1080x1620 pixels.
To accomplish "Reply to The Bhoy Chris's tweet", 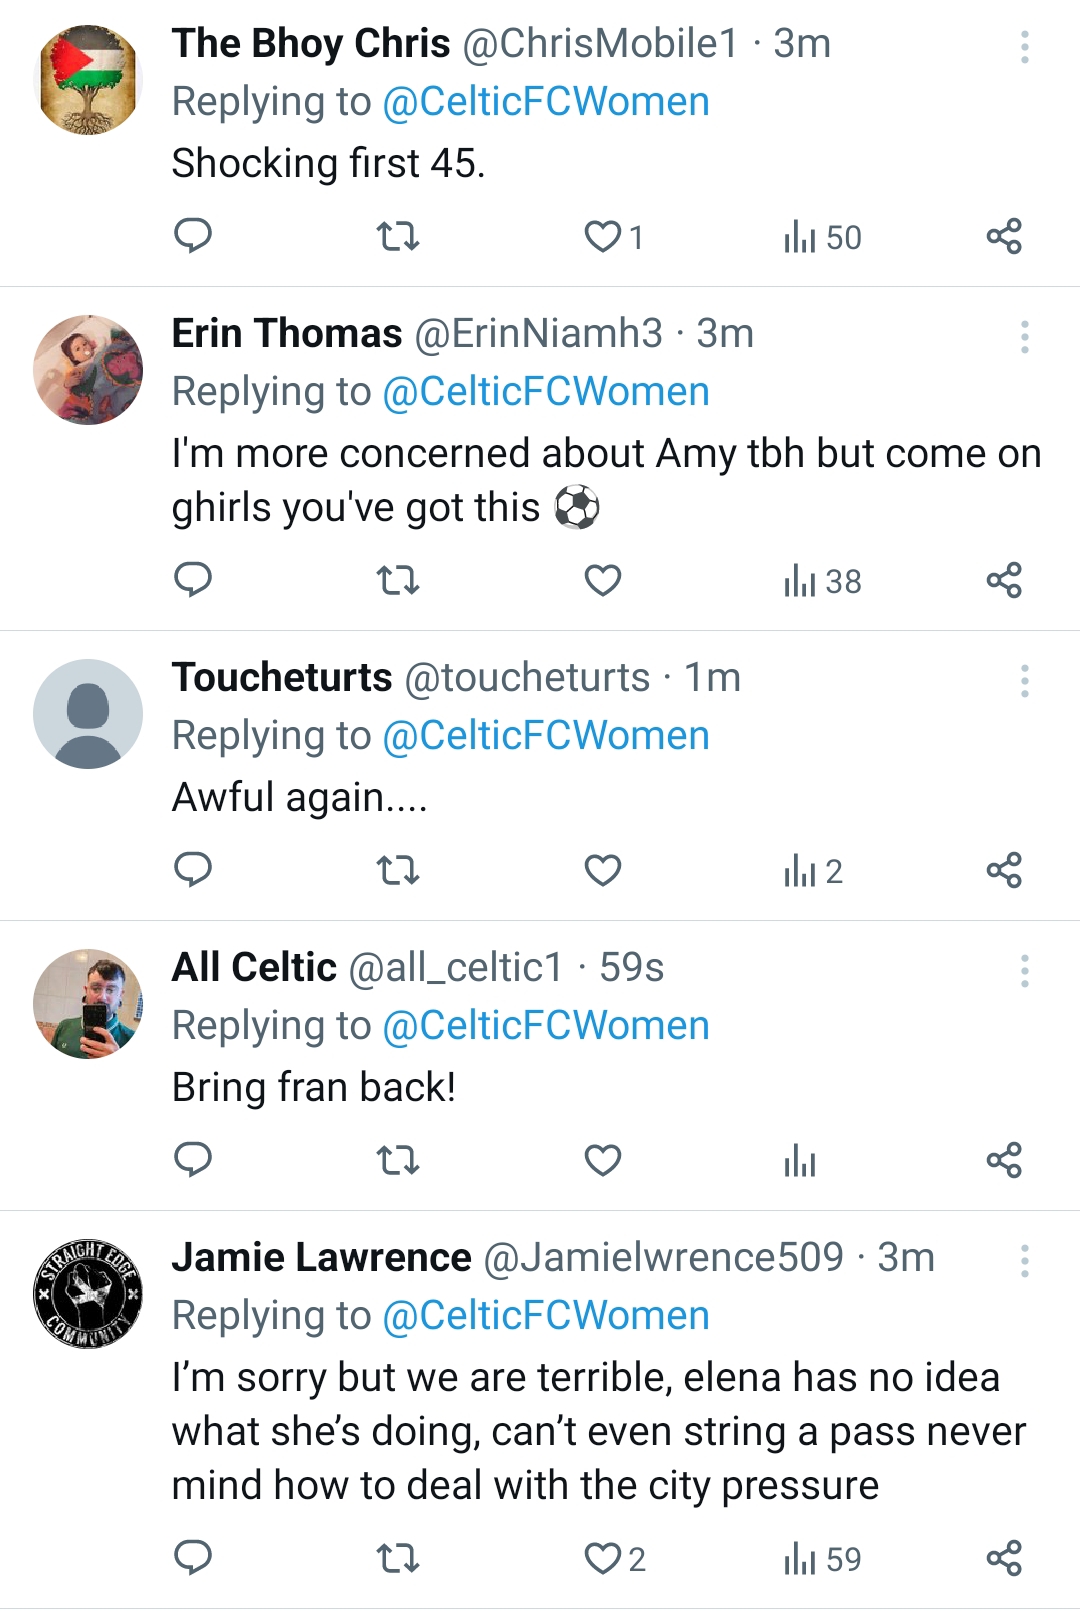I will (193, 236).
